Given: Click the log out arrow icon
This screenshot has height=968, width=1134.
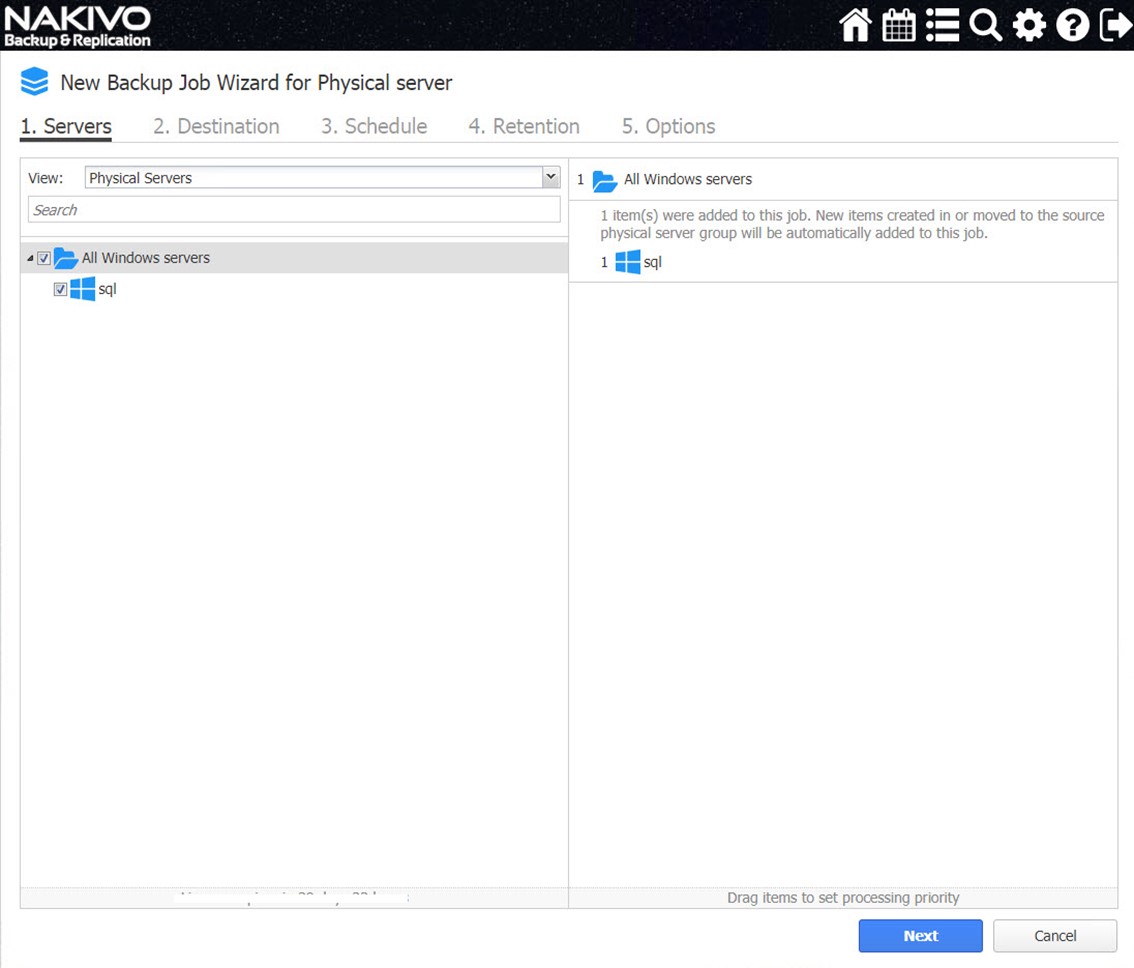Looking at the screenshot, I should point(1116,25).
